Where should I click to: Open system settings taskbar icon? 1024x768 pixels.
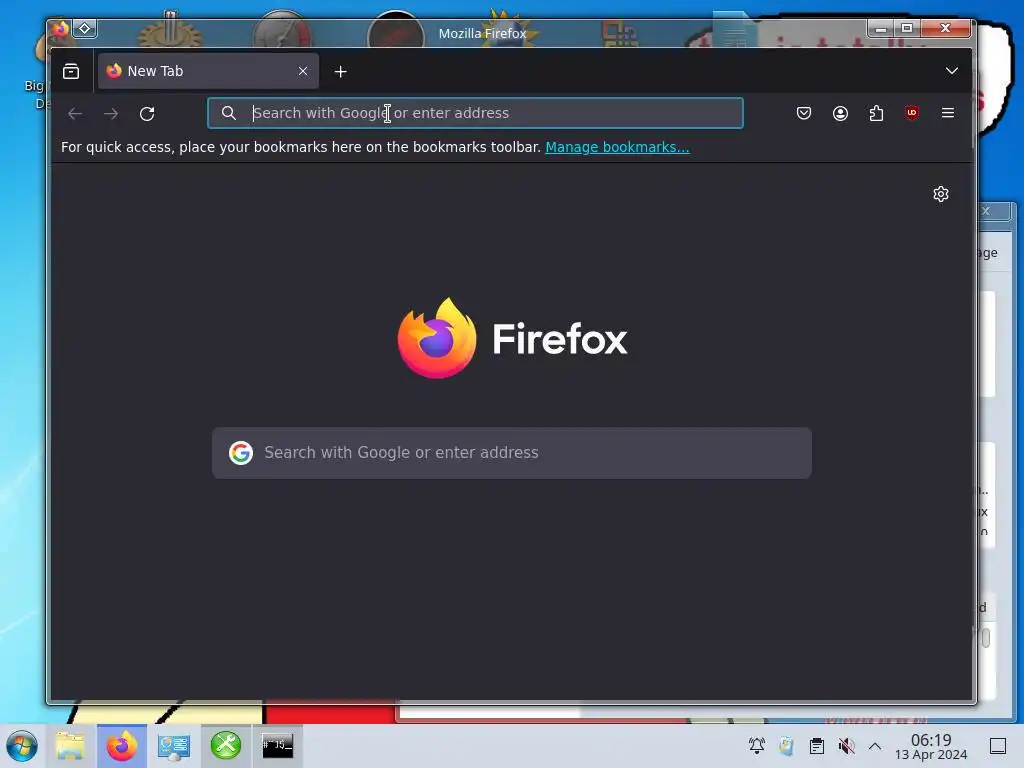[174, 746]
